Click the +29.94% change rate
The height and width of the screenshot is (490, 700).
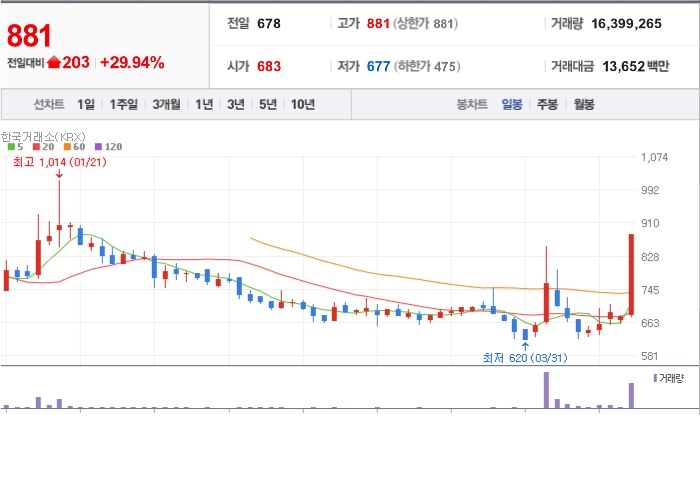coord(132,62)
